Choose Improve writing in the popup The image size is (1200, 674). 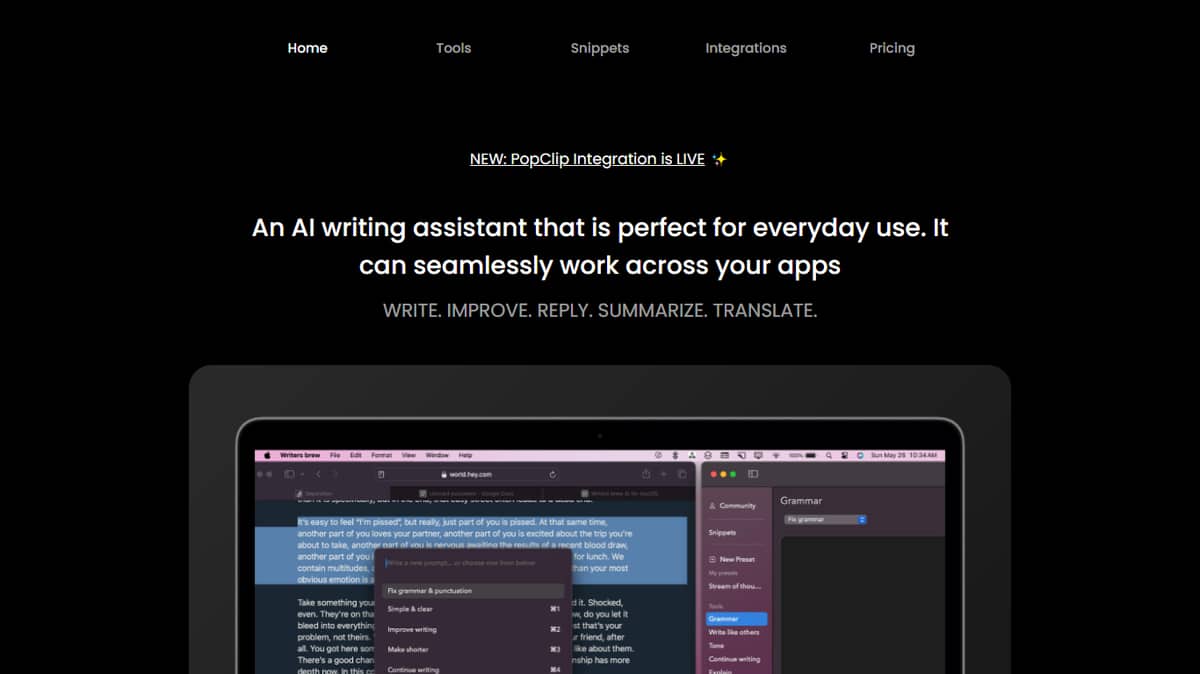tap(472, 629)
